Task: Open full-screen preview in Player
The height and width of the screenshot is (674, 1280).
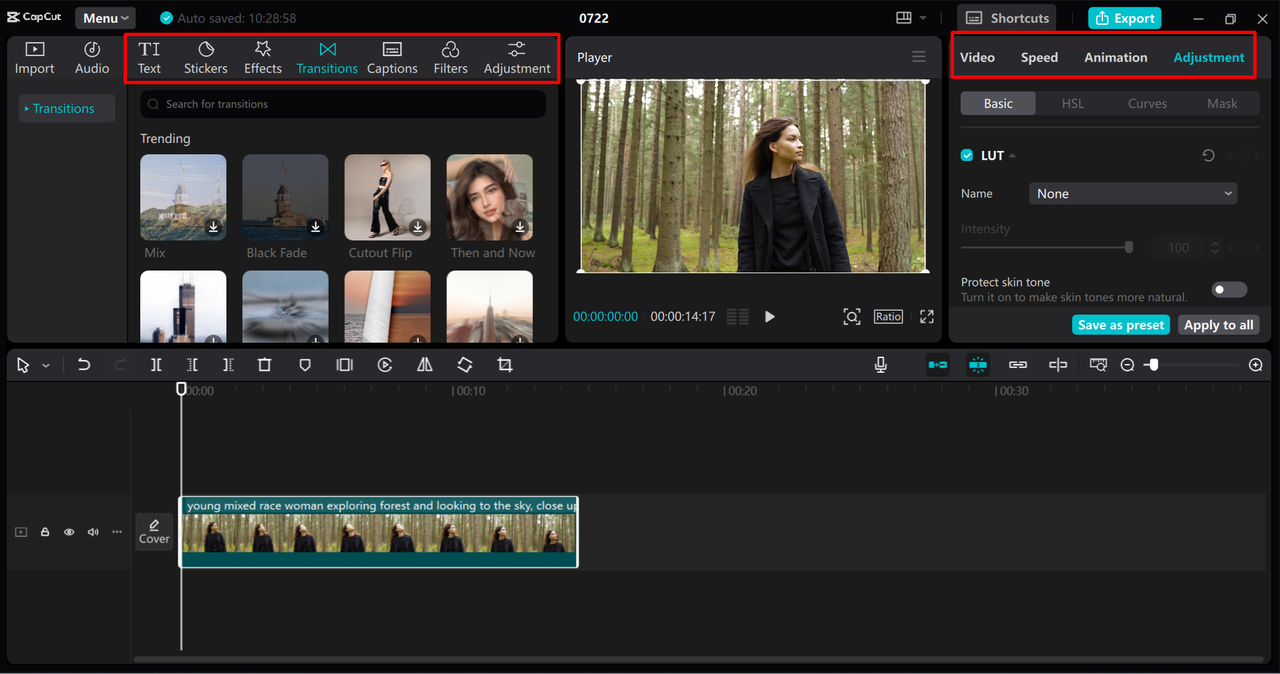Action: (927, 316)
